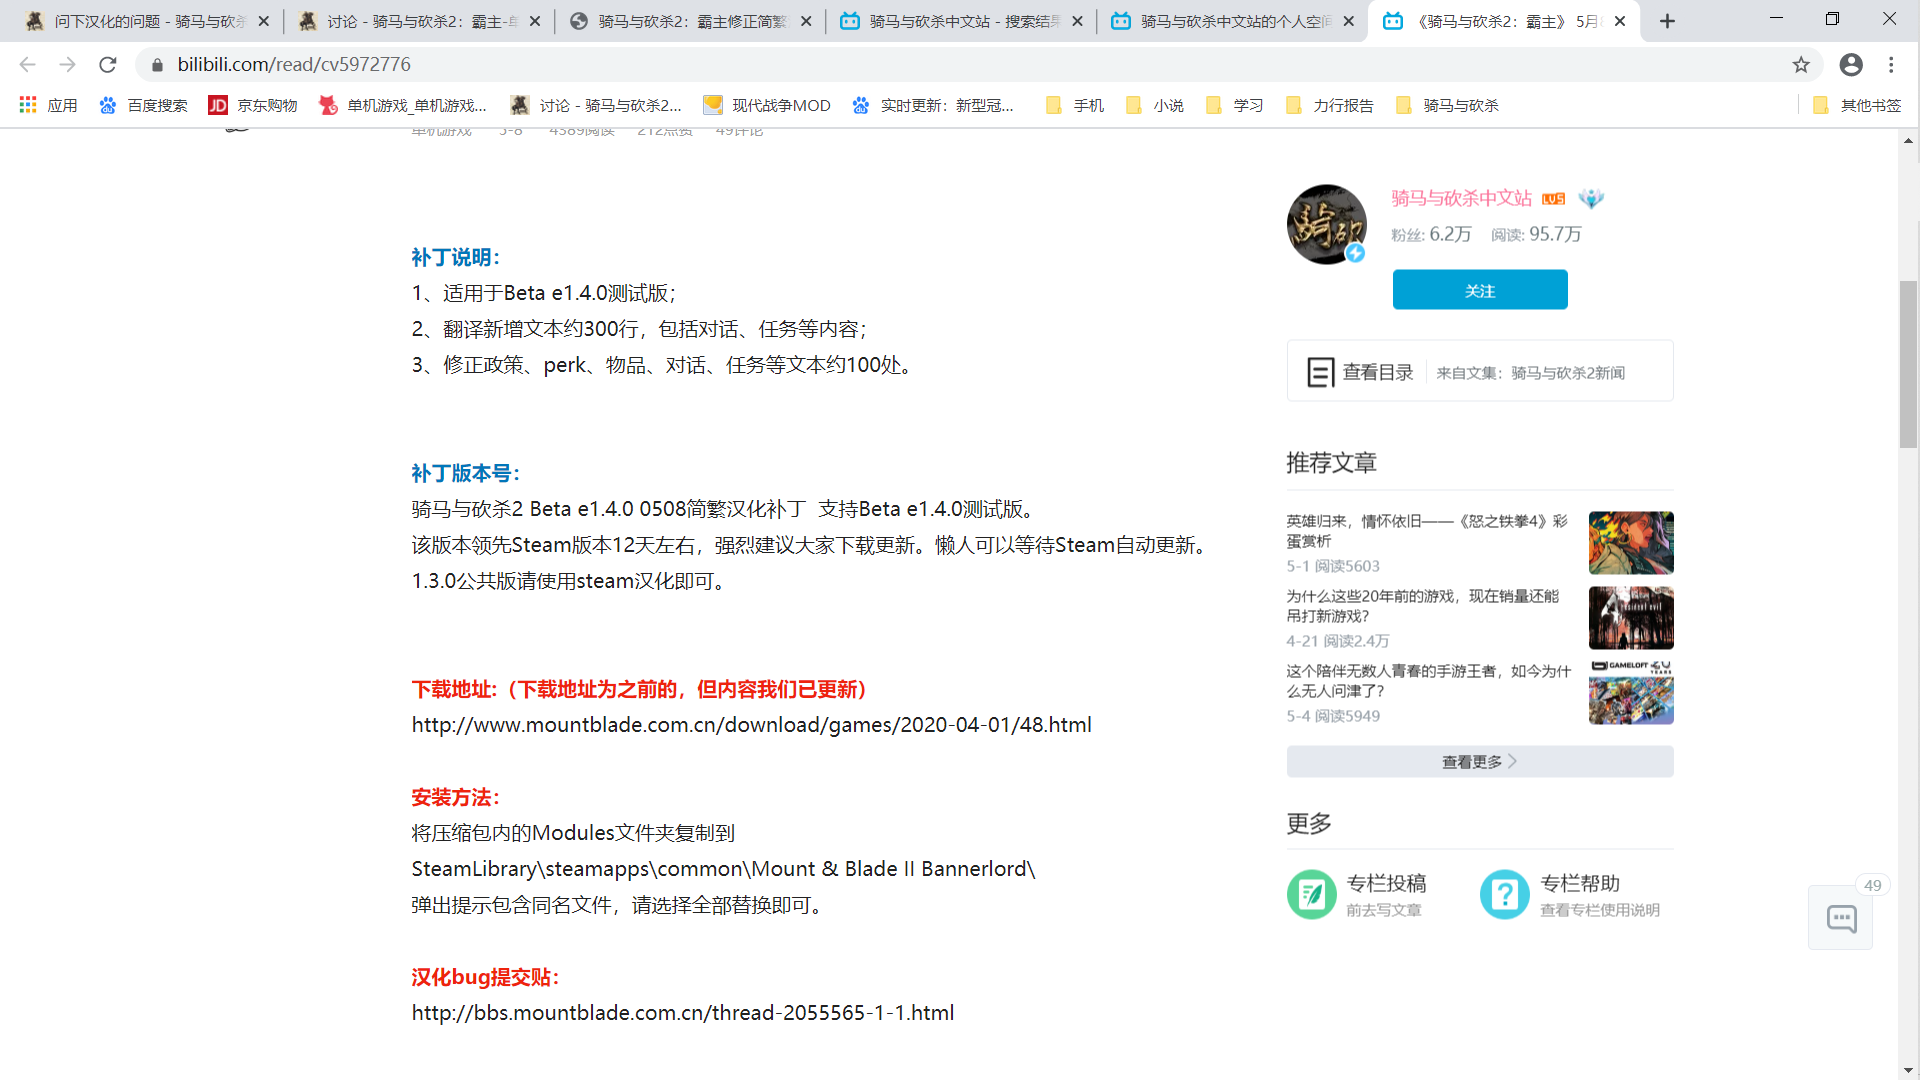Open the 手游王者 recommended article

click(x=1428, y=681)
